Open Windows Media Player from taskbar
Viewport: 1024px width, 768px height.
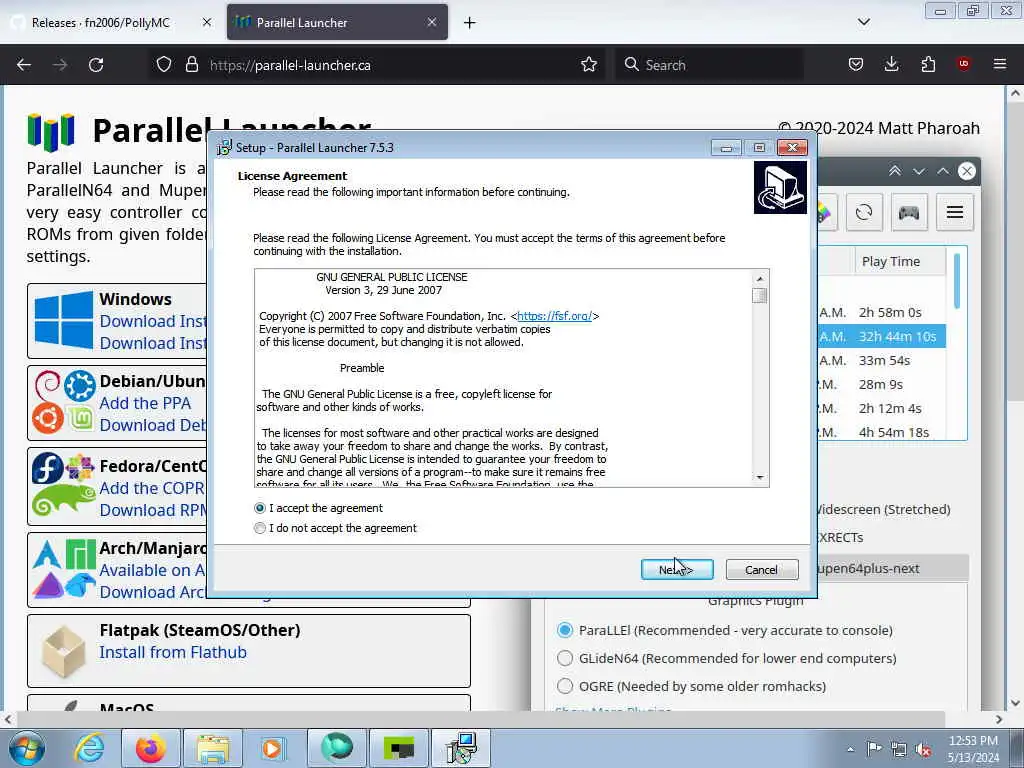pos(274,748)
